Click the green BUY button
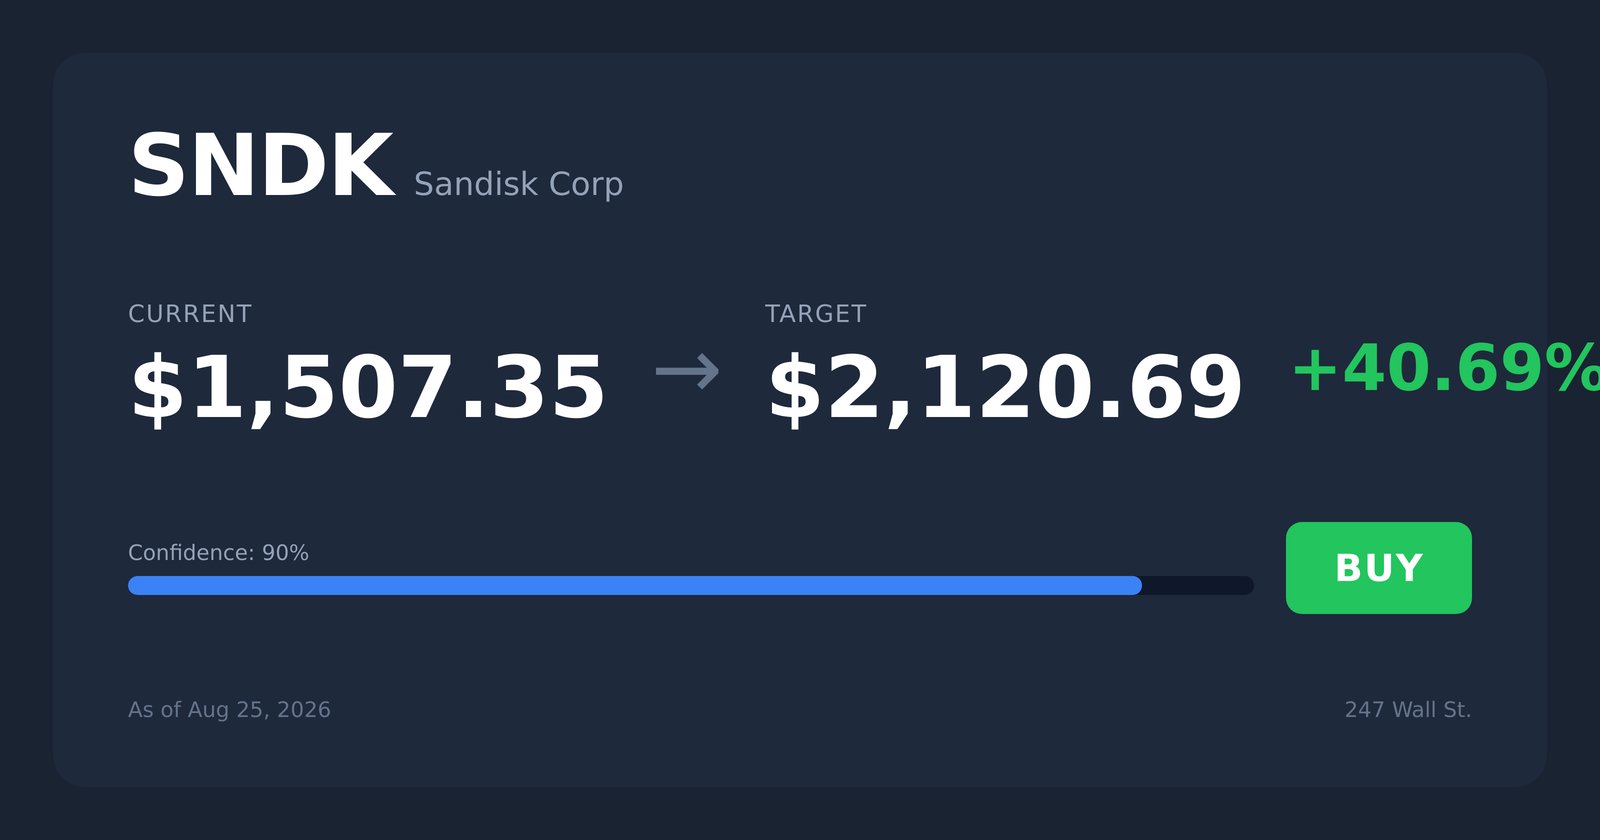This screenshot has width=1600, height=840. tap(1378, 568)
